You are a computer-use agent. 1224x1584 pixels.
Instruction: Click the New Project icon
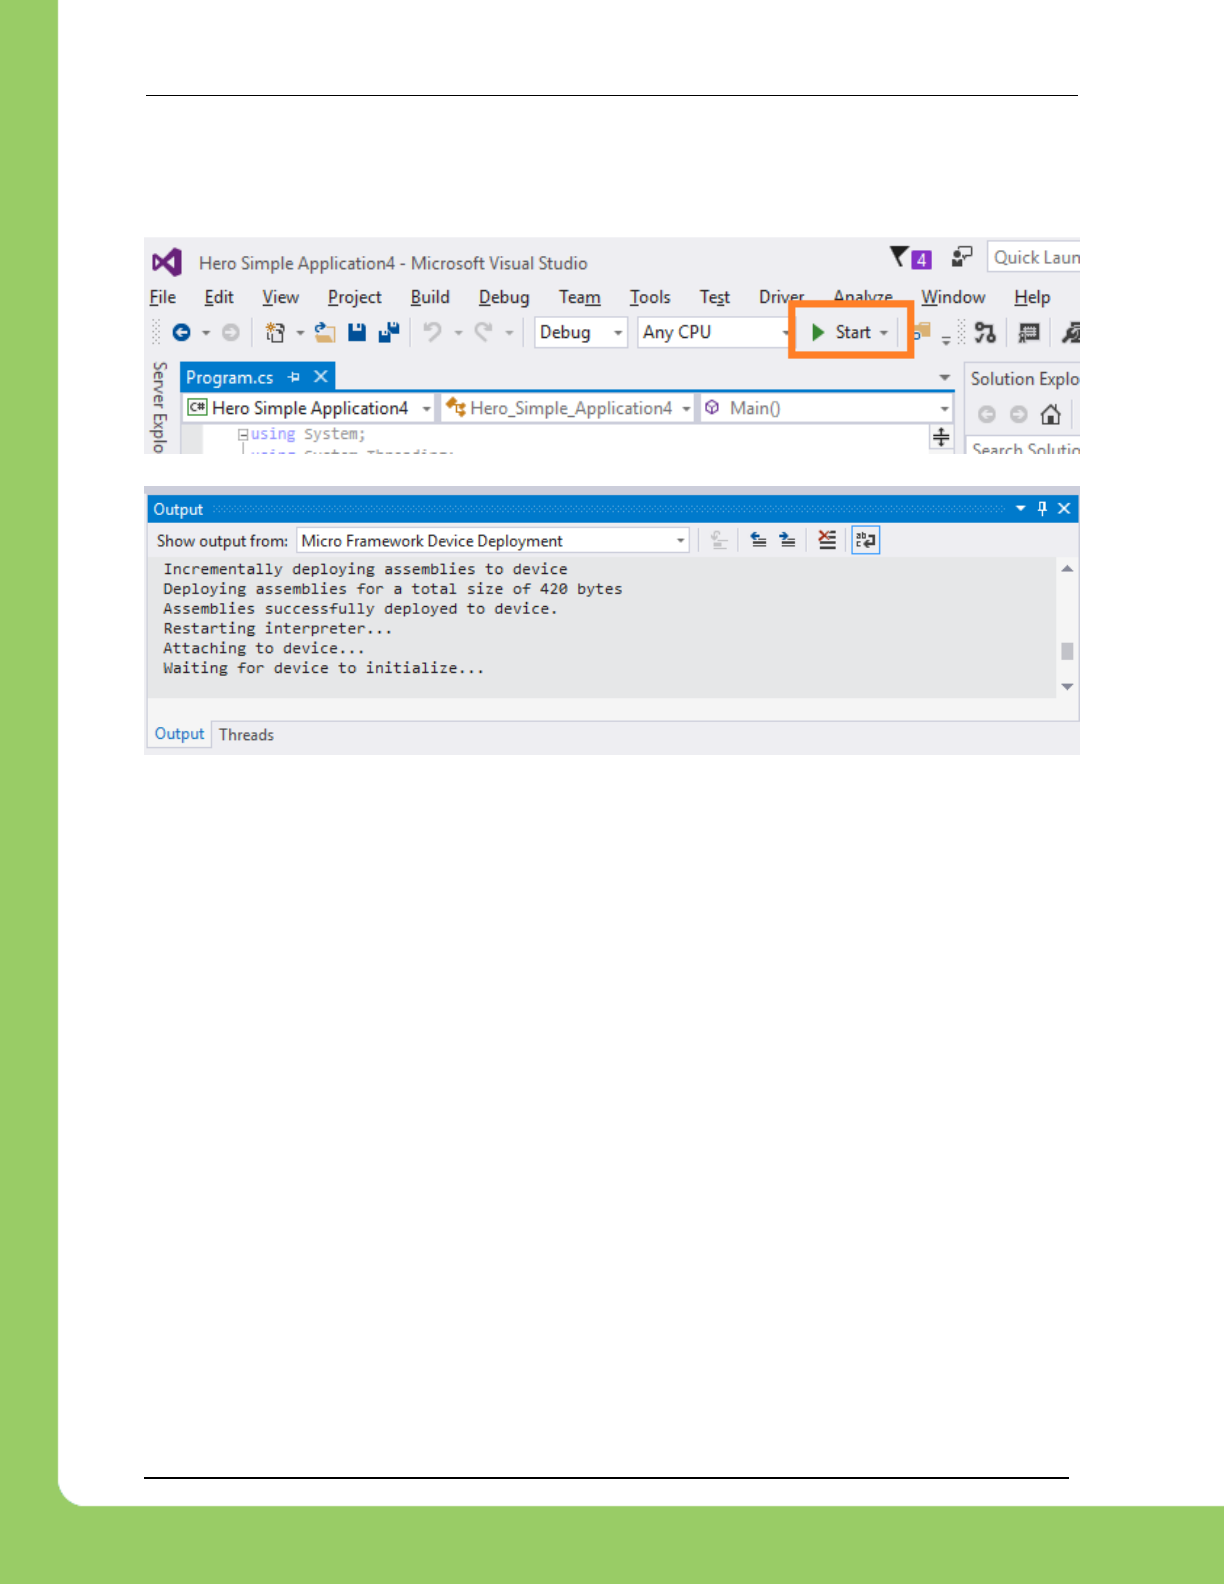click(x=275, y=332)
